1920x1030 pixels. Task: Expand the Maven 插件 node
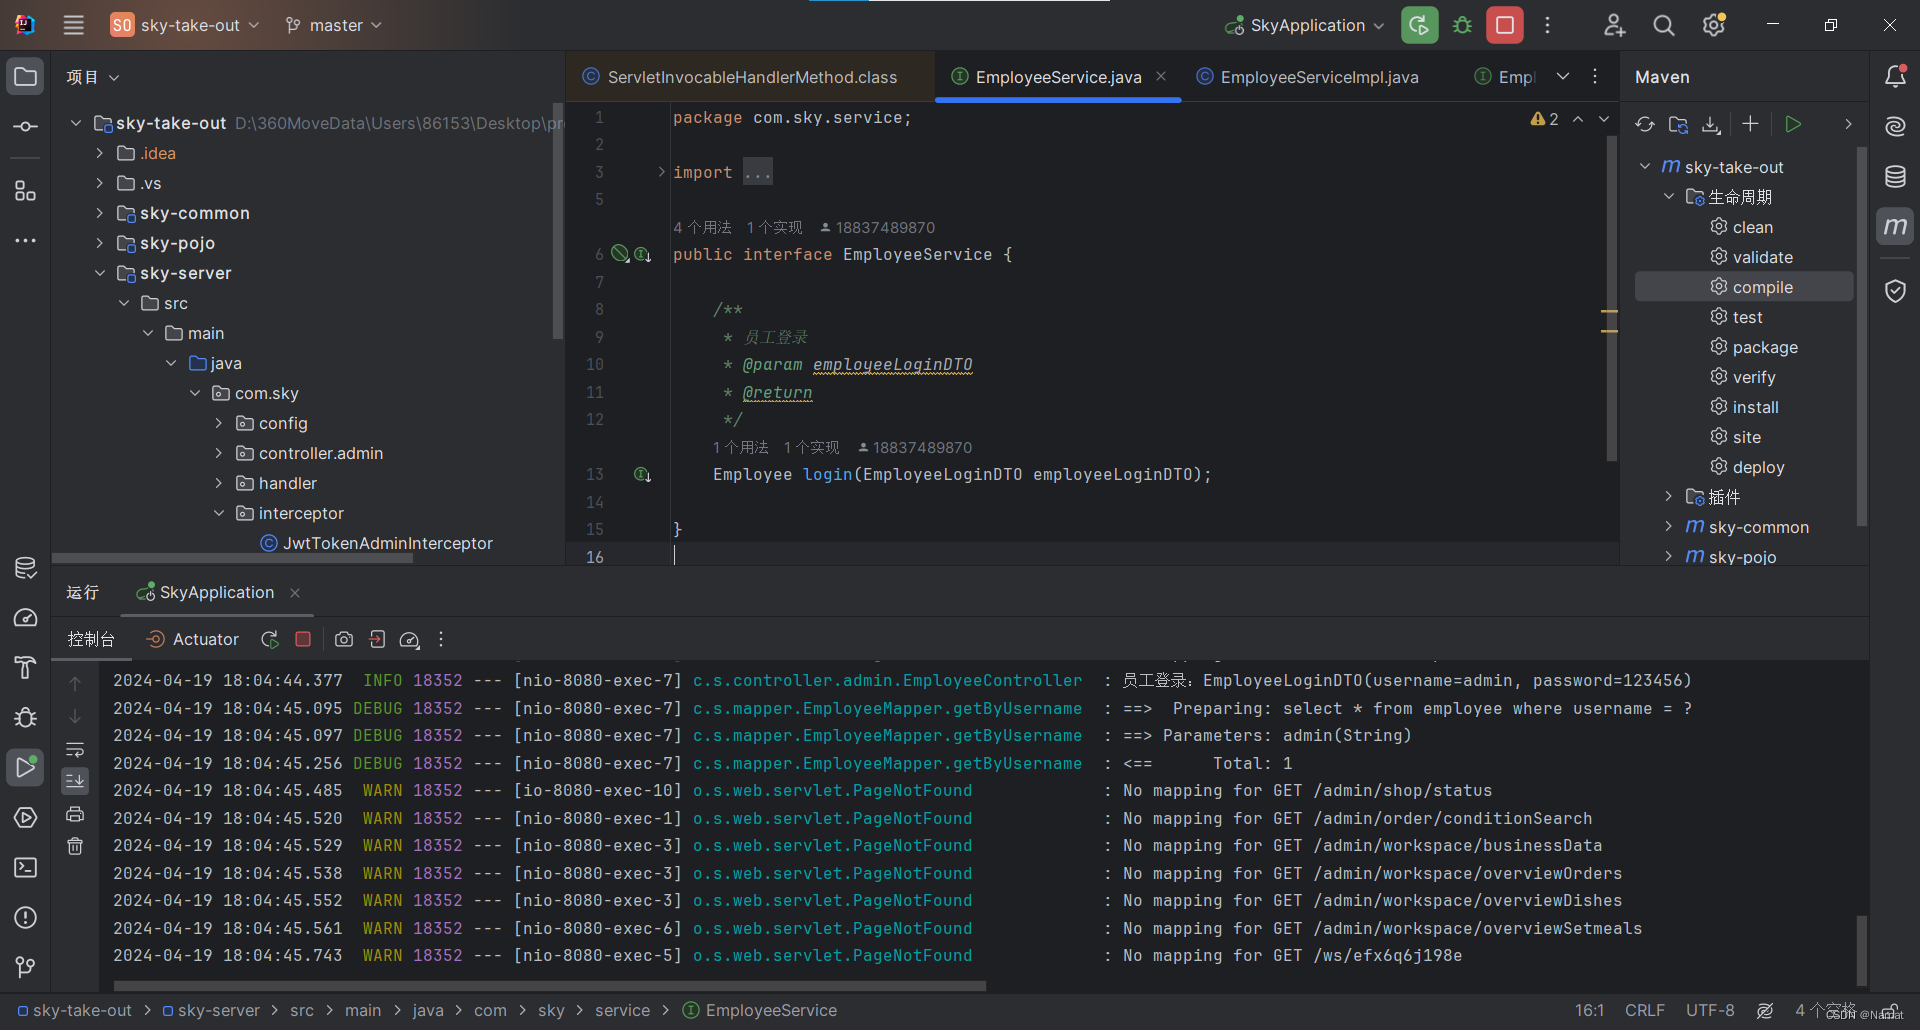(1668, 496)
